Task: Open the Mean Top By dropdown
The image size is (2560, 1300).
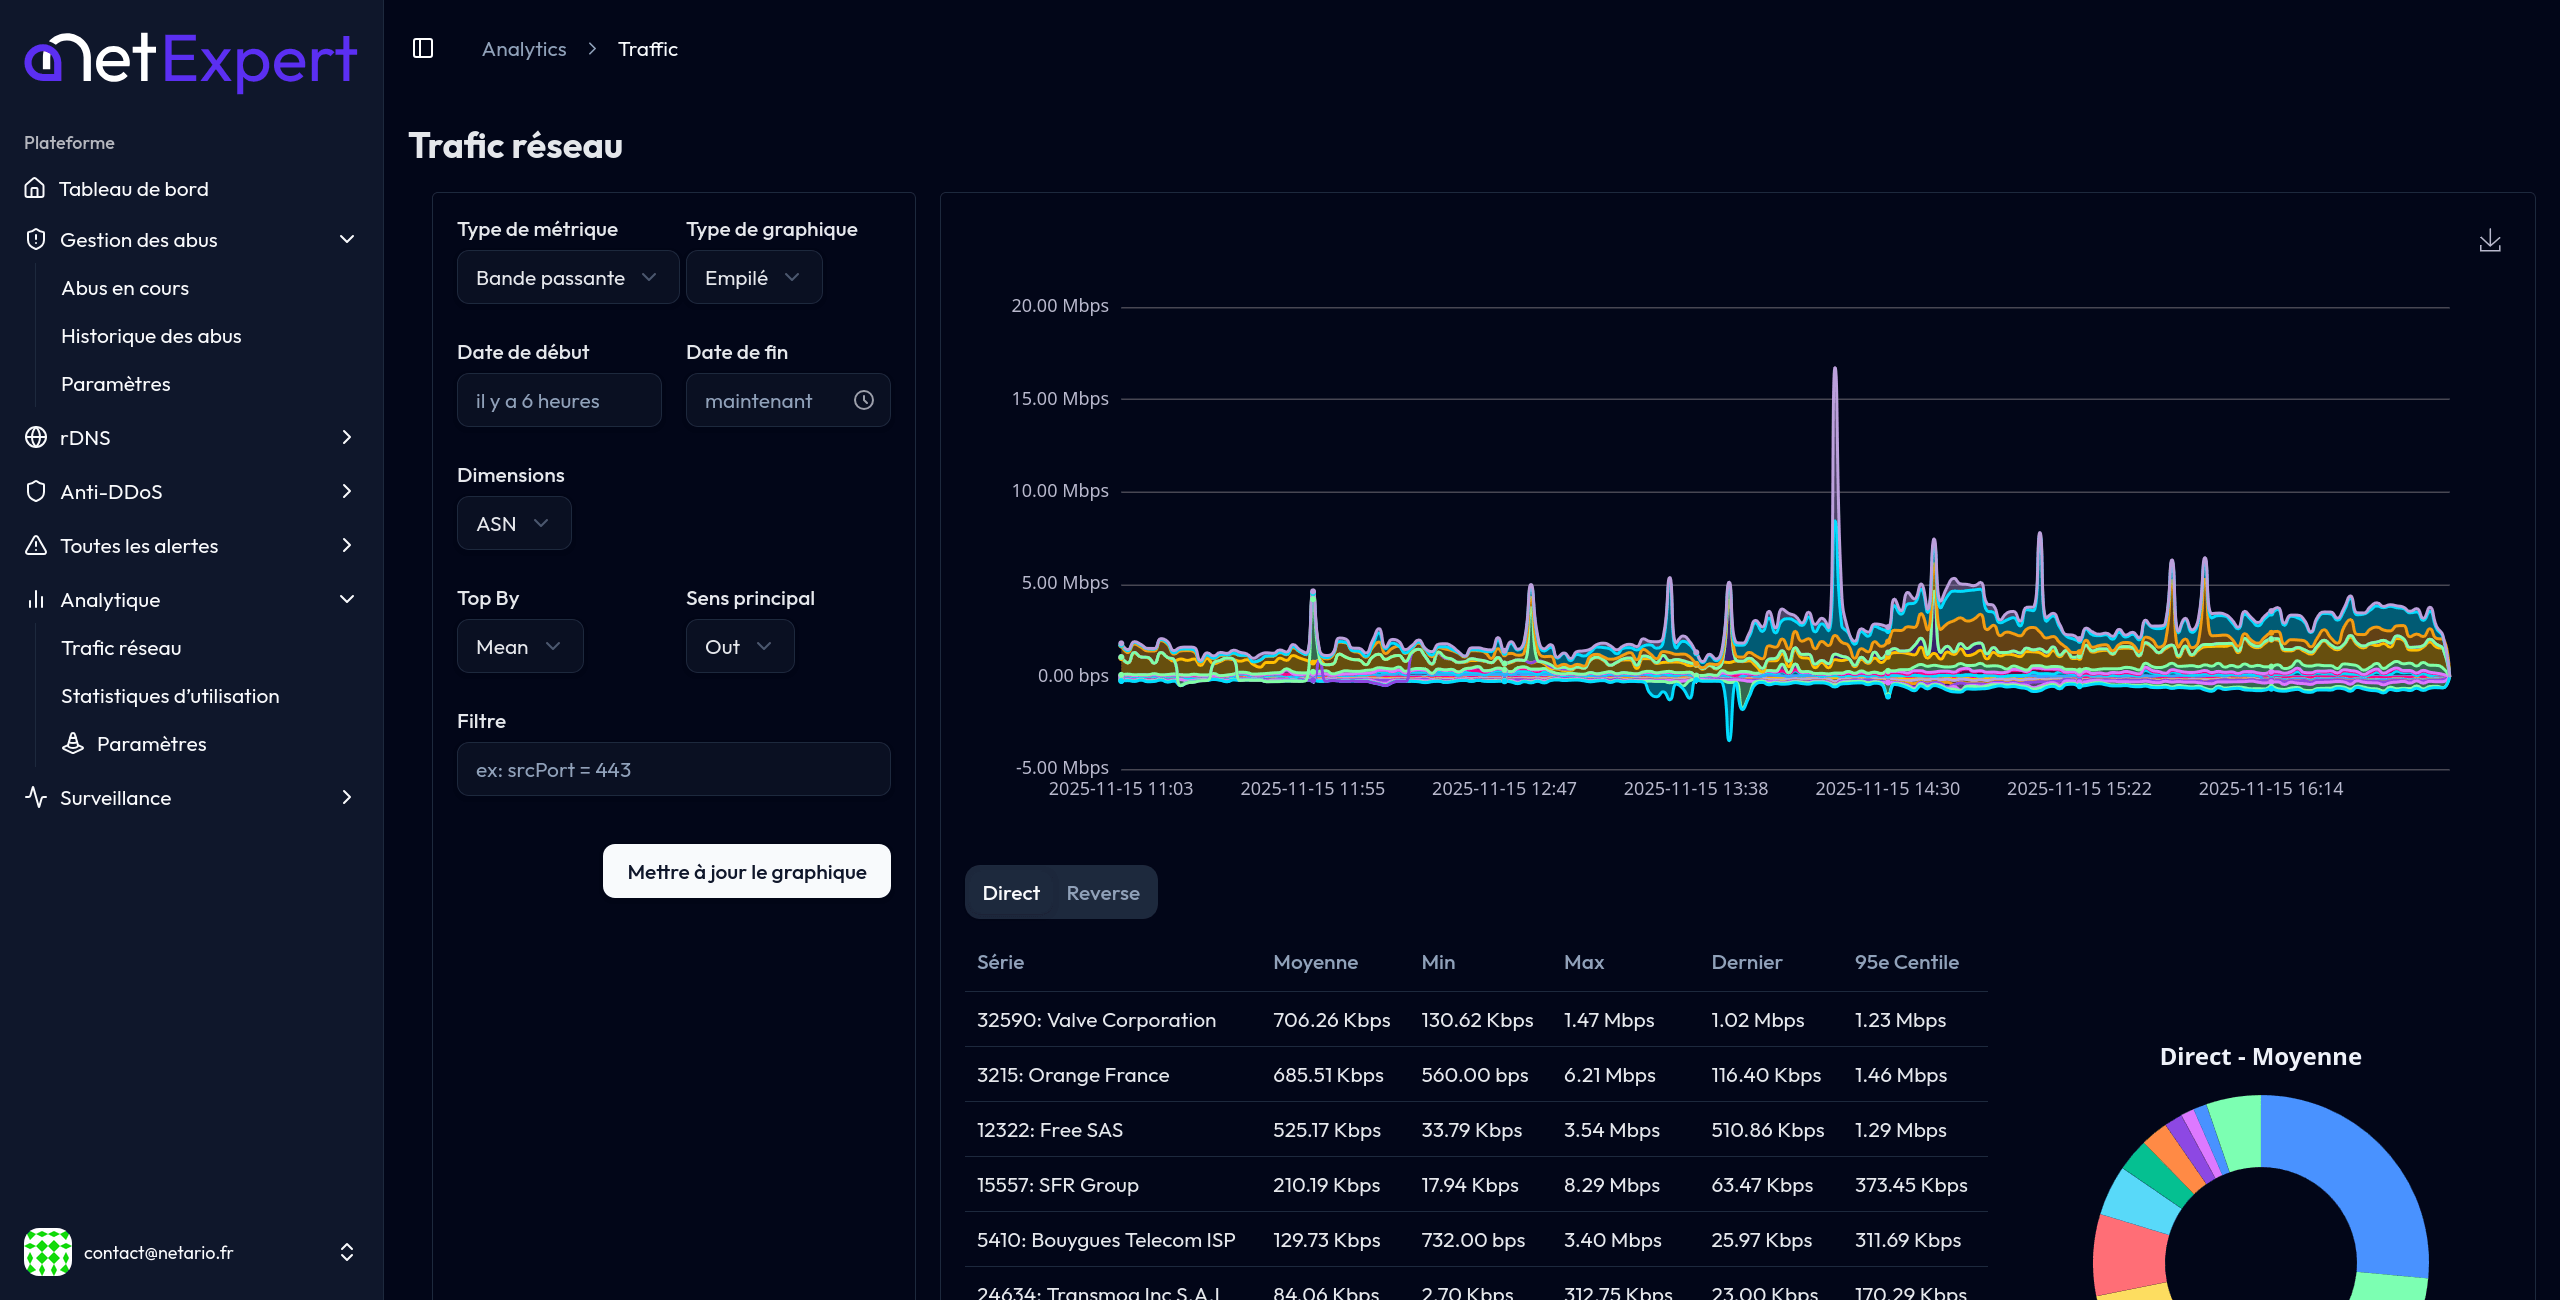Action: [519, 646]
